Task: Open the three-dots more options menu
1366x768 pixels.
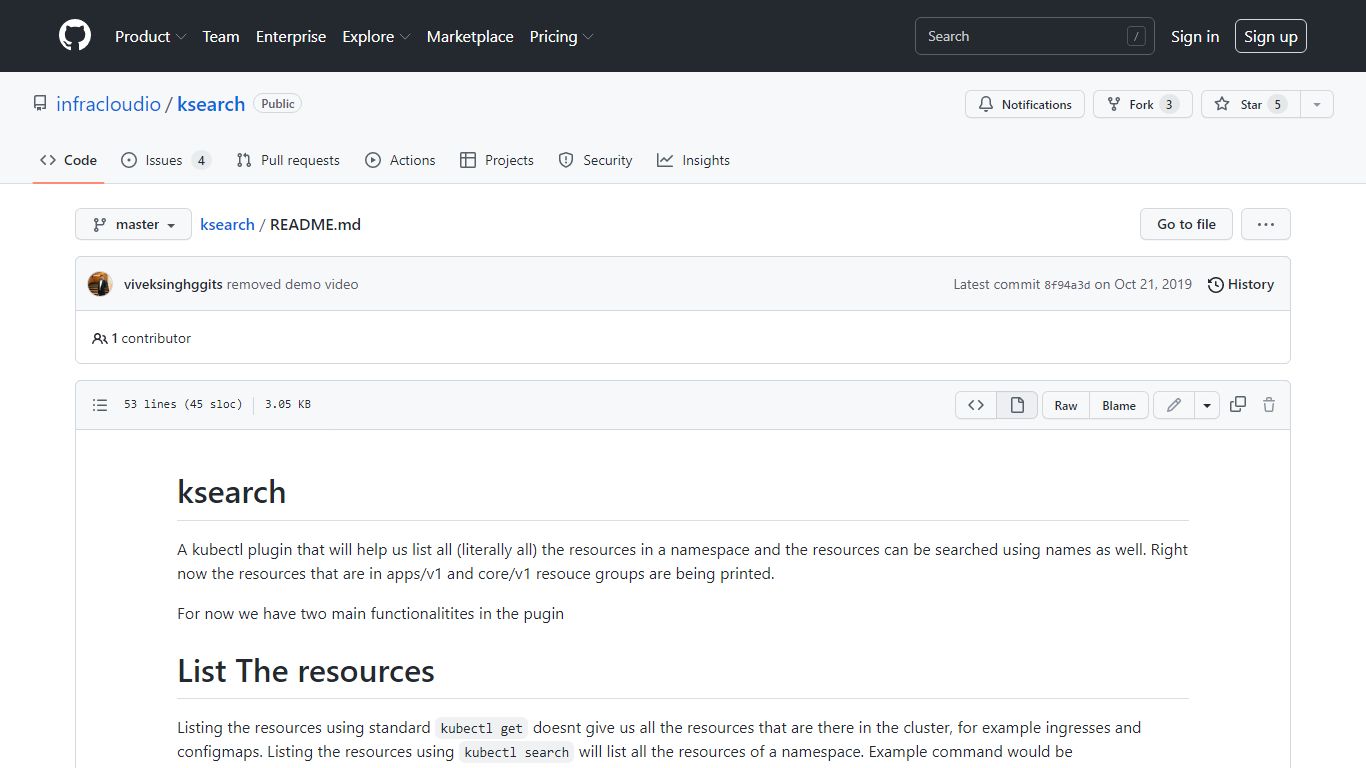Action: coord(1266,224)
